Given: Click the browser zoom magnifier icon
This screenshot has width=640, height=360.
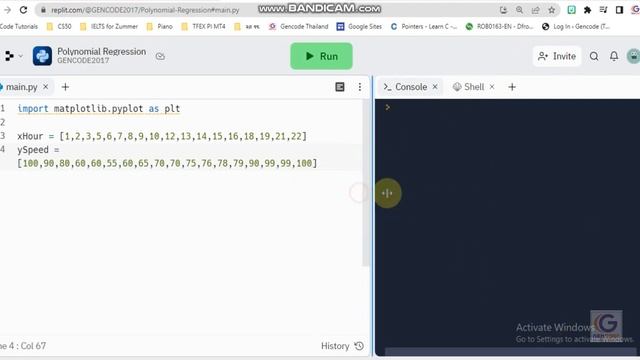Looking at the screenshot, I should [x=519, y=10].
